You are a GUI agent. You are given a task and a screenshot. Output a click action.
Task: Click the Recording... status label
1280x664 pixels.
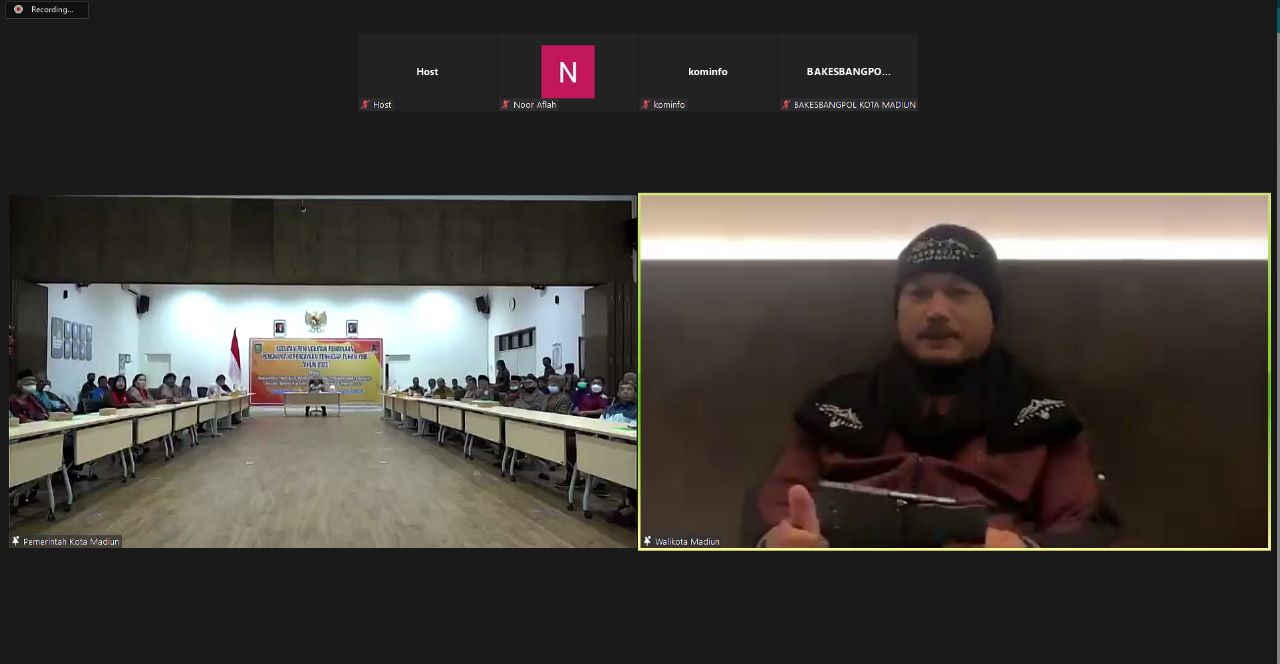point(52,10)
